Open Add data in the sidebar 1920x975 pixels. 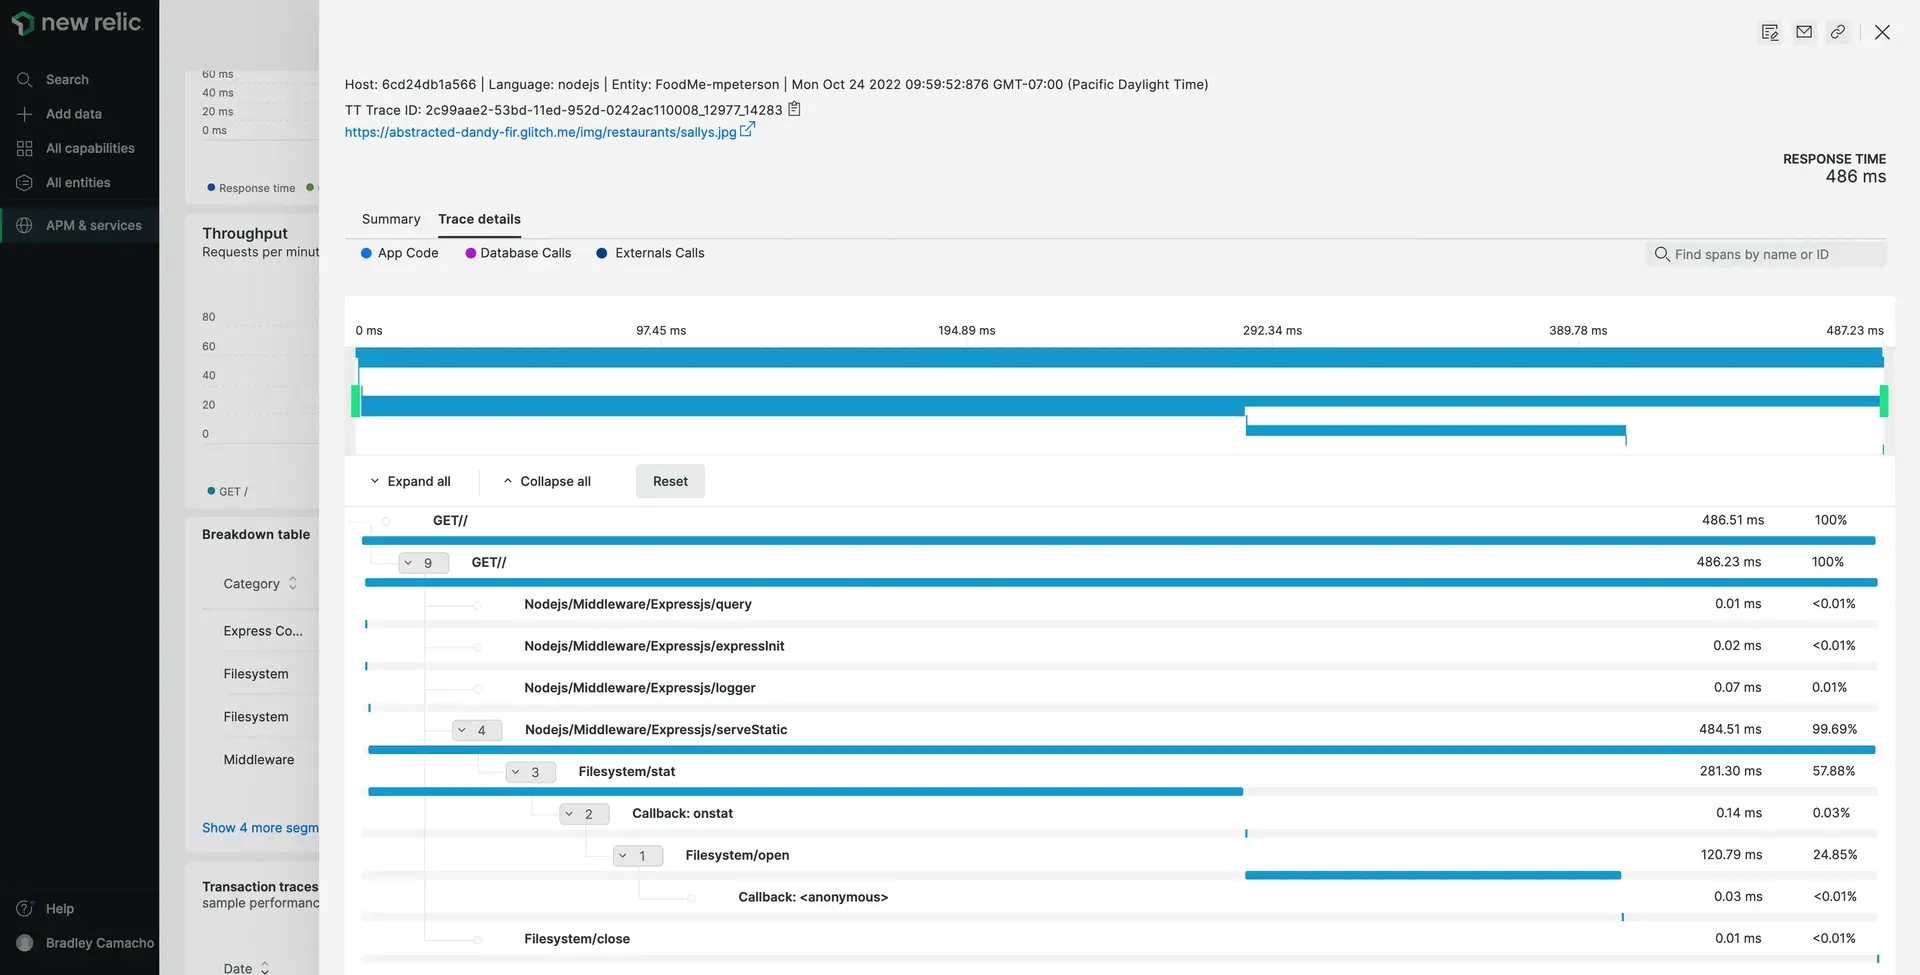(73, 114)
